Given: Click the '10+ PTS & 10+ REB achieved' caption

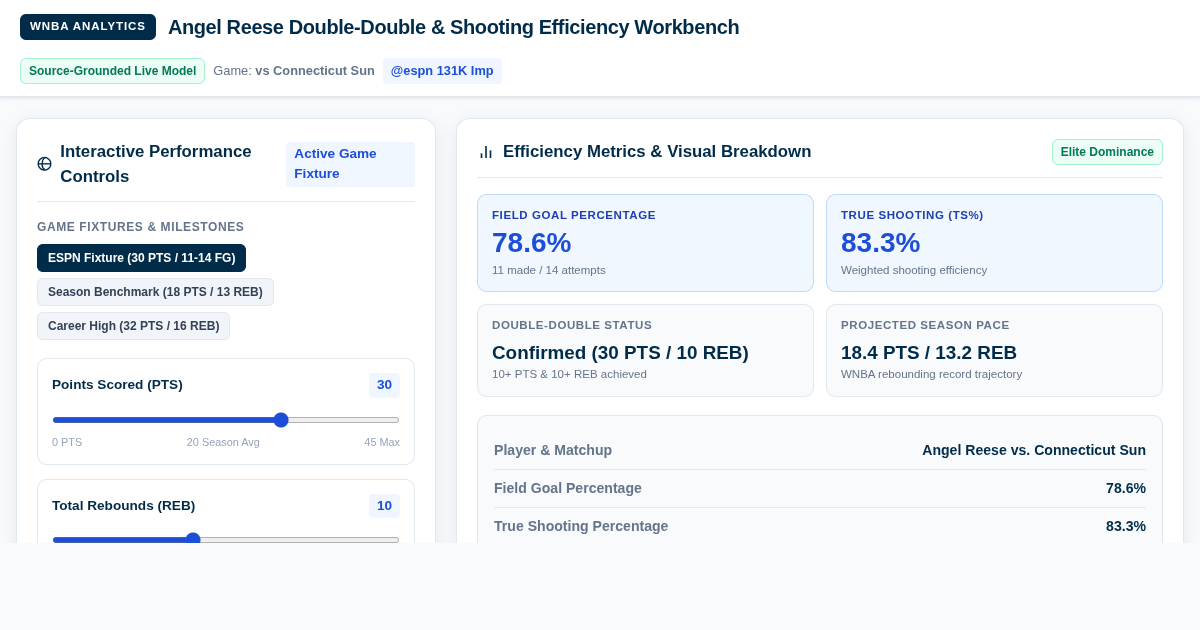Looking at the screenshot, I should (569, 374).
